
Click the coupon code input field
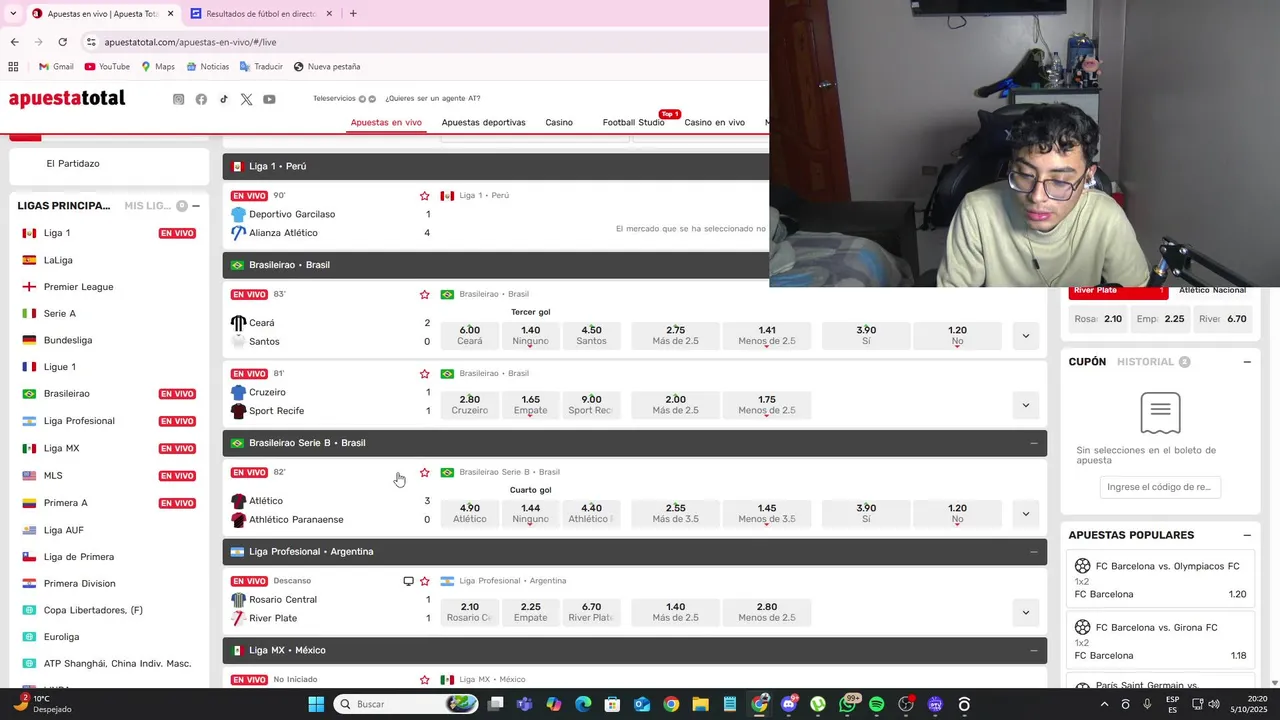[1160, 487]
